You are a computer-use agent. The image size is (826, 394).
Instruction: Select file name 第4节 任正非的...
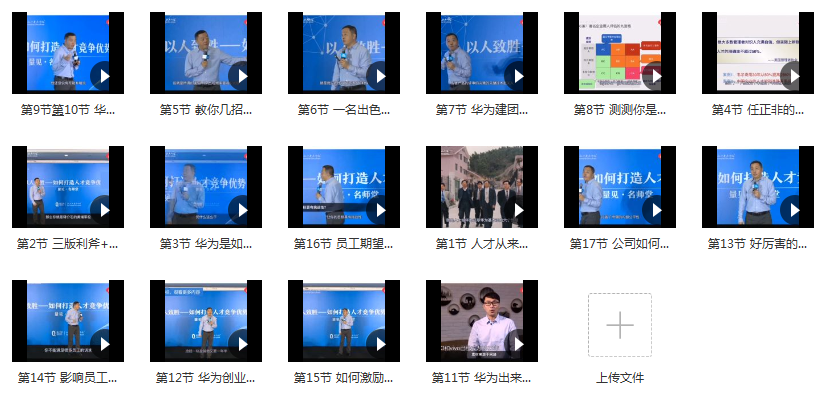(758, 110)
